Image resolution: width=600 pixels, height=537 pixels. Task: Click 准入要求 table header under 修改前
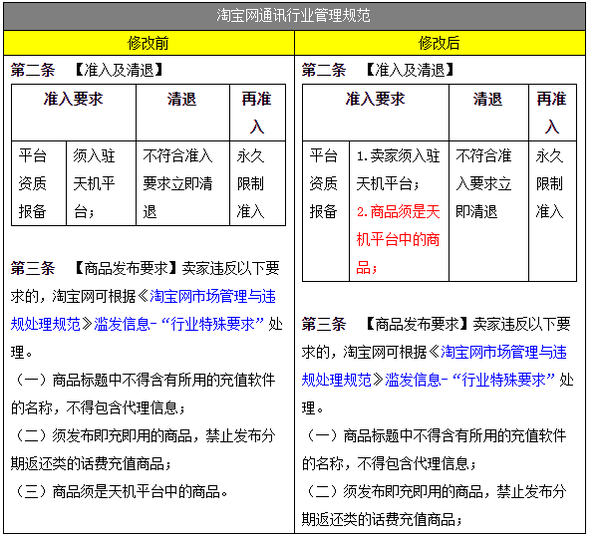pos(73,99)
